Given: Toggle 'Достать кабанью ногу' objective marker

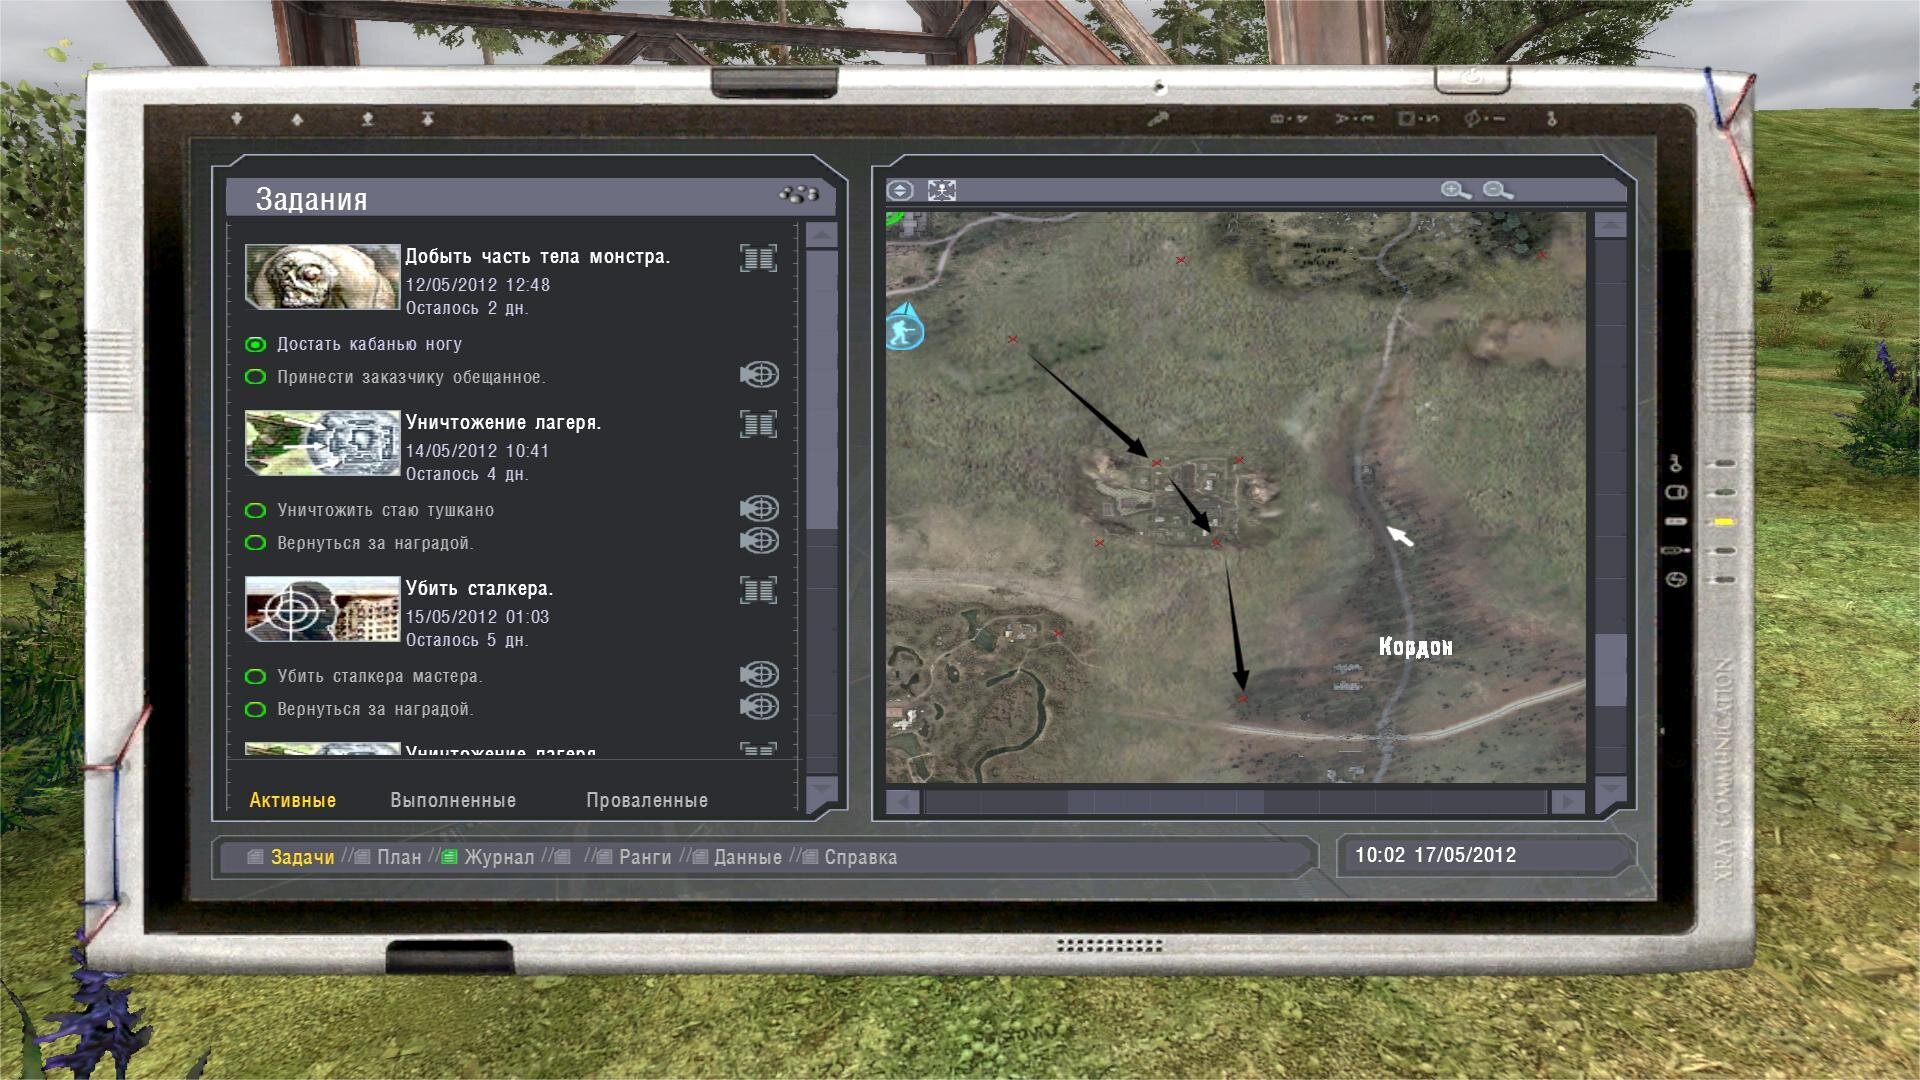Looking at the screenshot, I should [x=256, y=344].
